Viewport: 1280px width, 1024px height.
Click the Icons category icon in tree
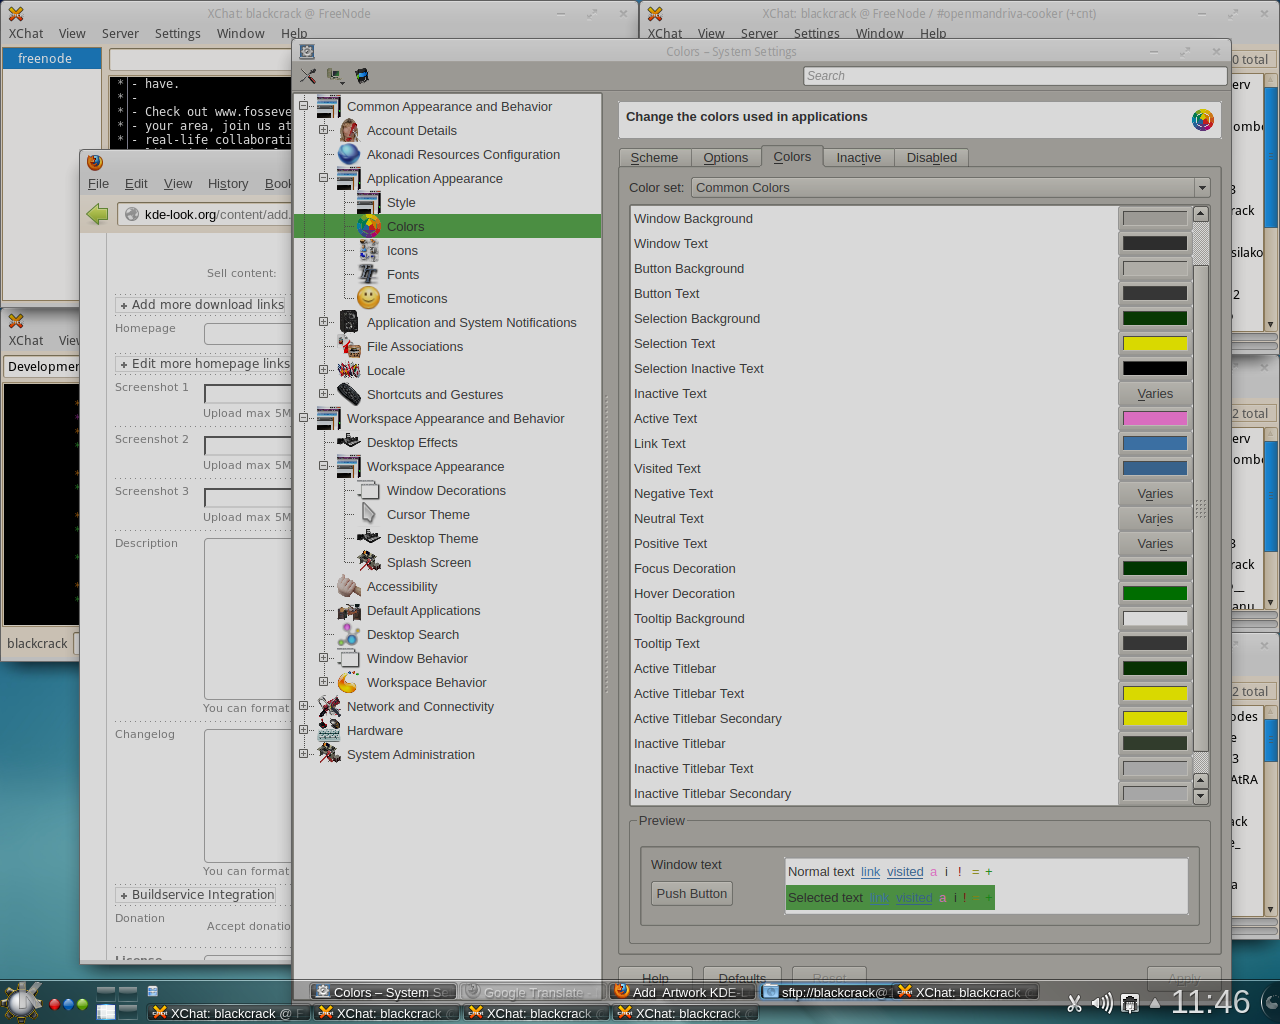[x=369, y=250]
